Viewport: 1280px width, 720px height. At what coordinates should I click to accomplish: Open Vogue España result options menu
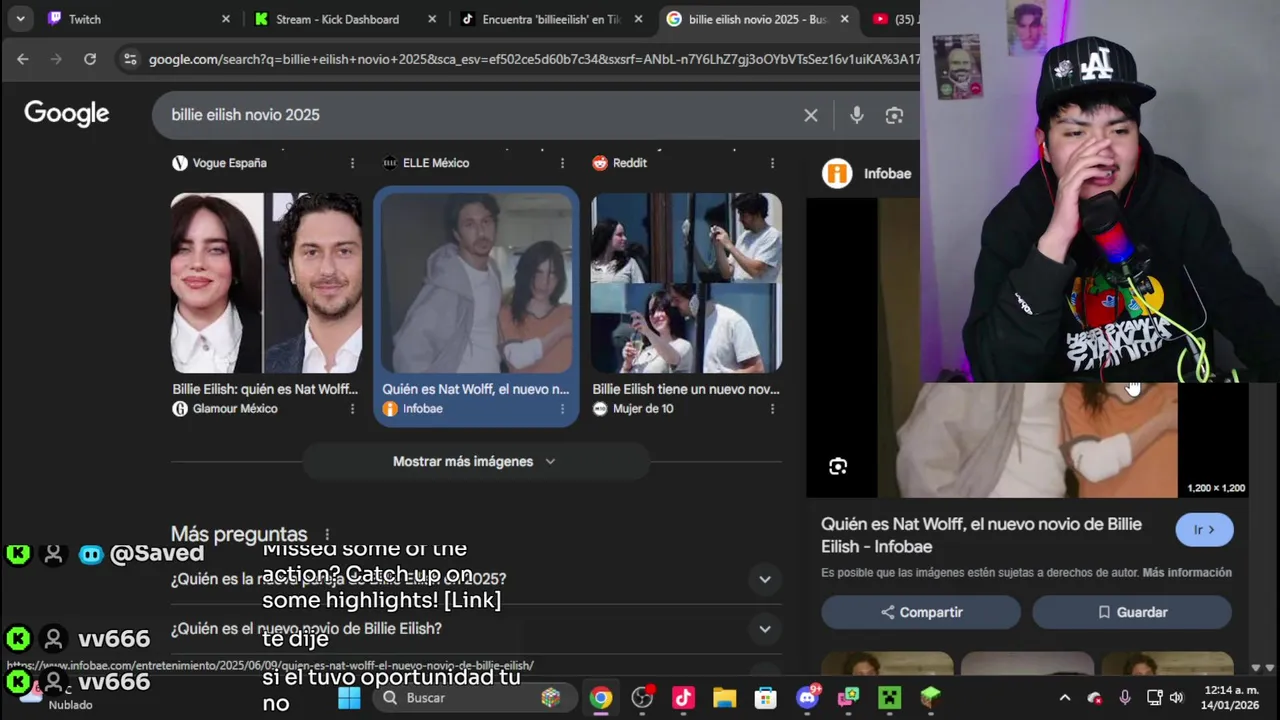352,163
